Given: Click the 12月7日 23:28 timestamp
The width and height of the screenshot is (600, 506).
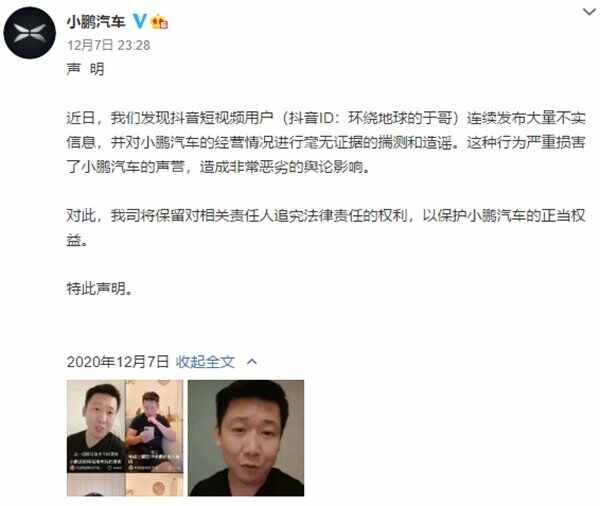Looking at the screenshot, I should point(109,45).
